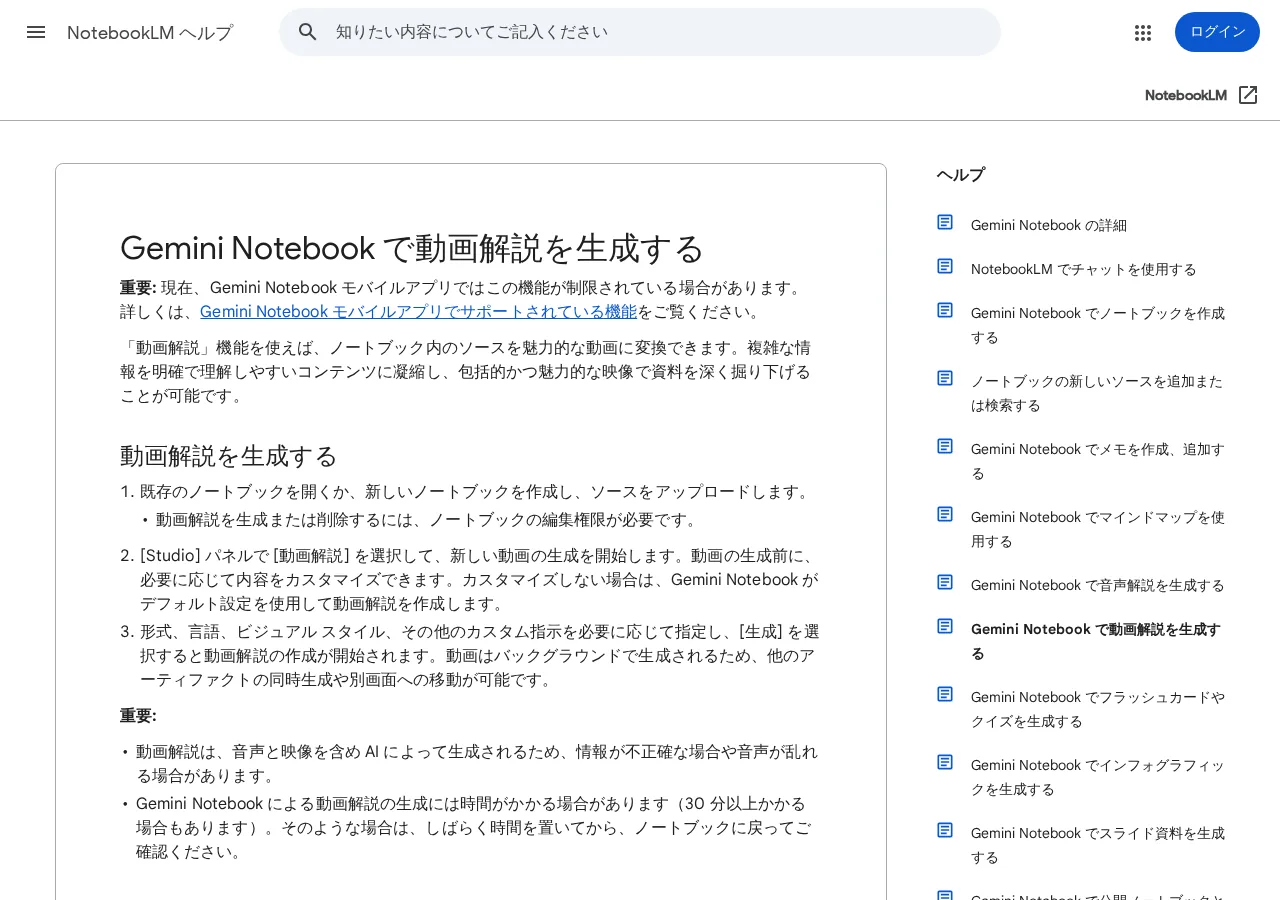Open ノートブックの新しいソースを追加または検索する article
Viewport: 1280px width, 900px height.
(x=1097, y=393)
